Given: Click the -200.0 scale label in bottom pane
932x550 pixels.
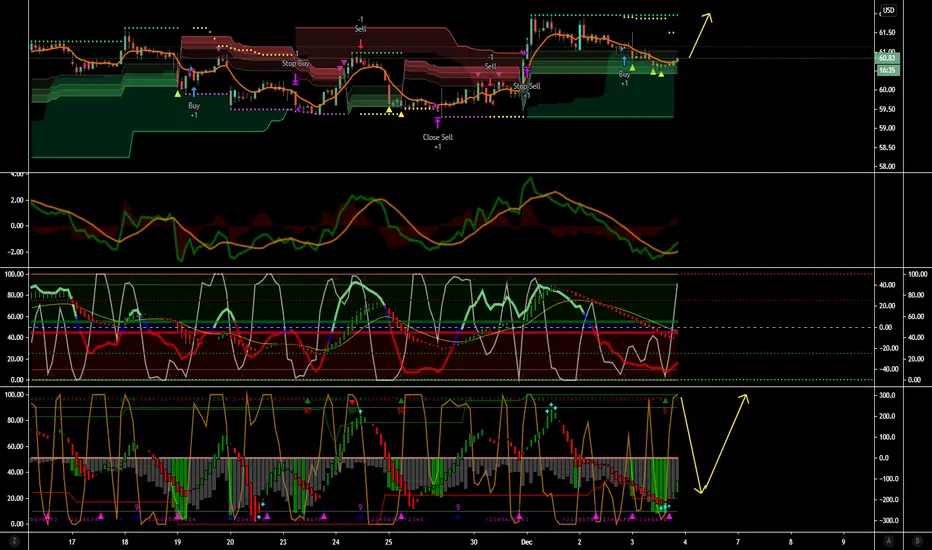Looking at the screenshot, I should click(x=886, y=500).
